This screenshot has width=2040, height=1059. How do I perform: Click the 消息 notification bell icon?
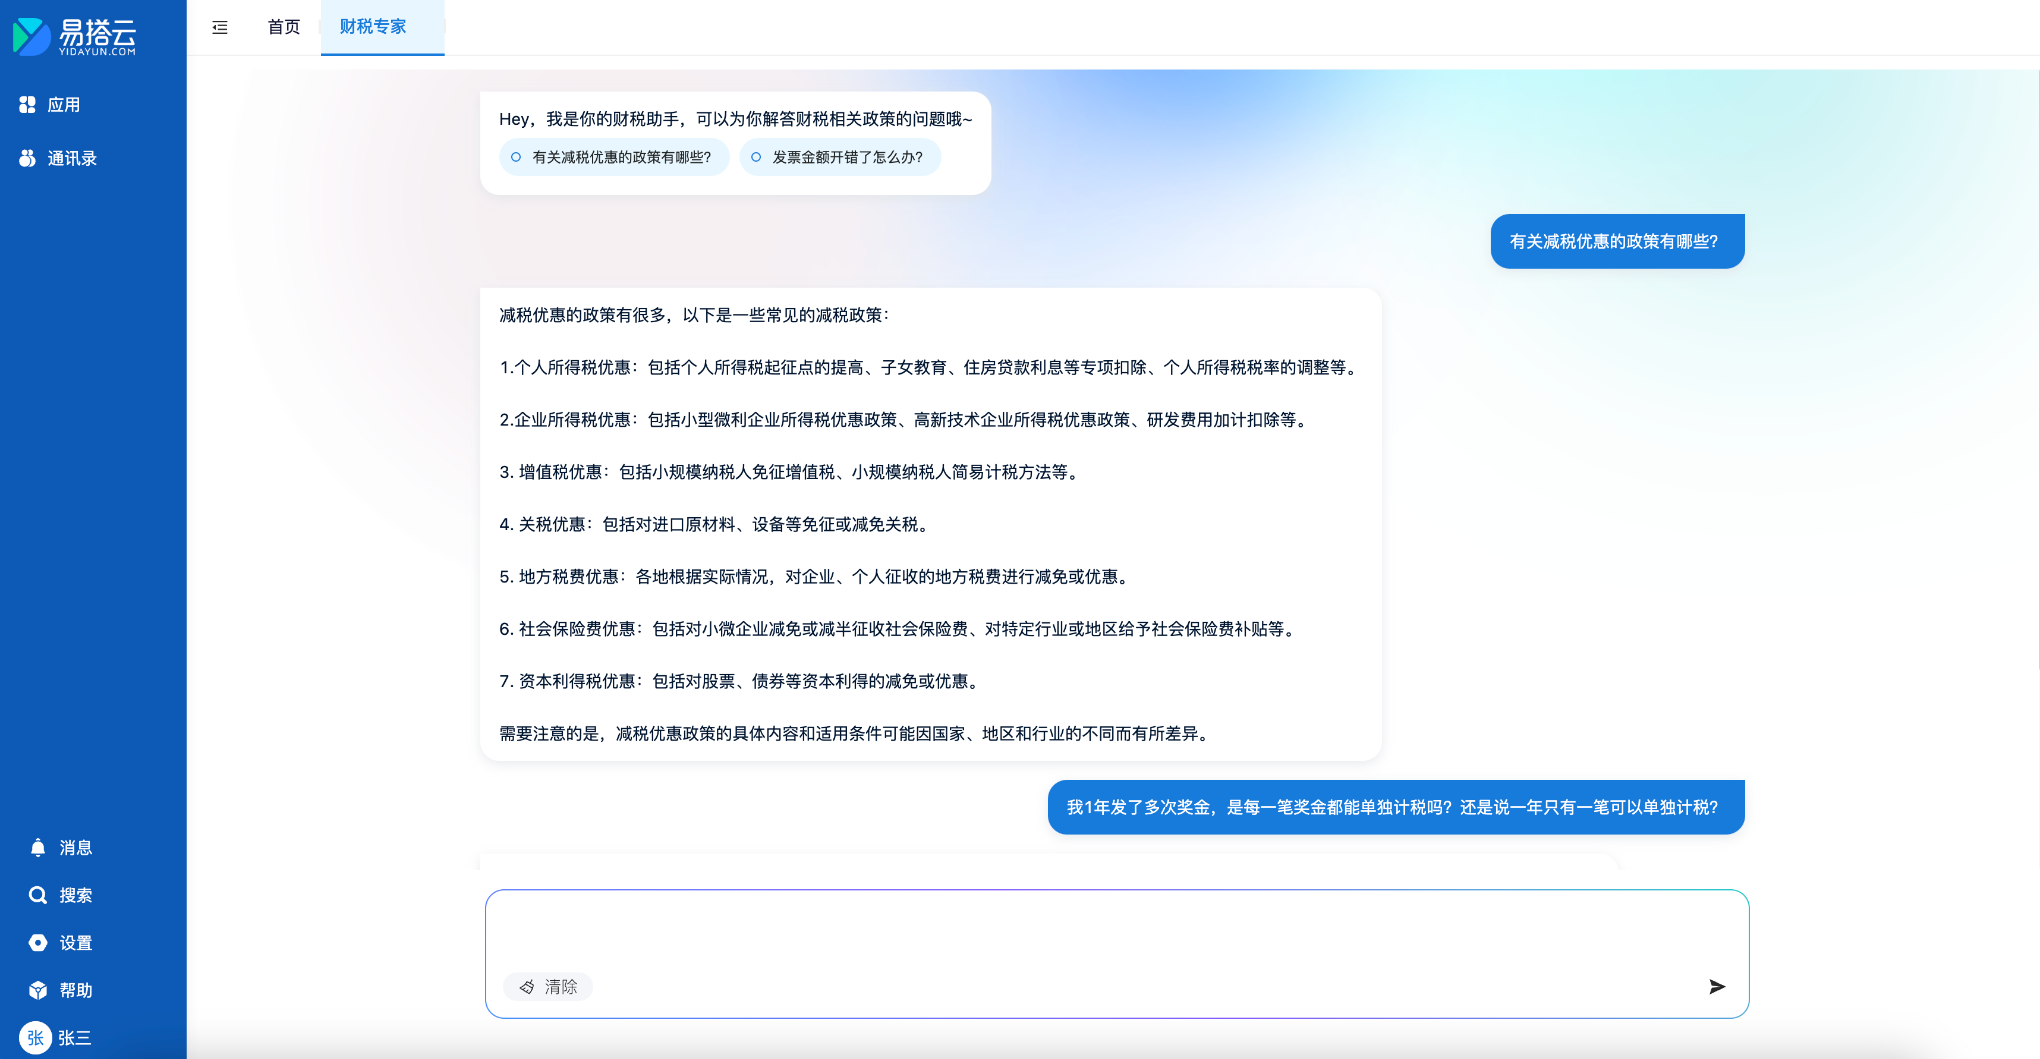[38, 848]
